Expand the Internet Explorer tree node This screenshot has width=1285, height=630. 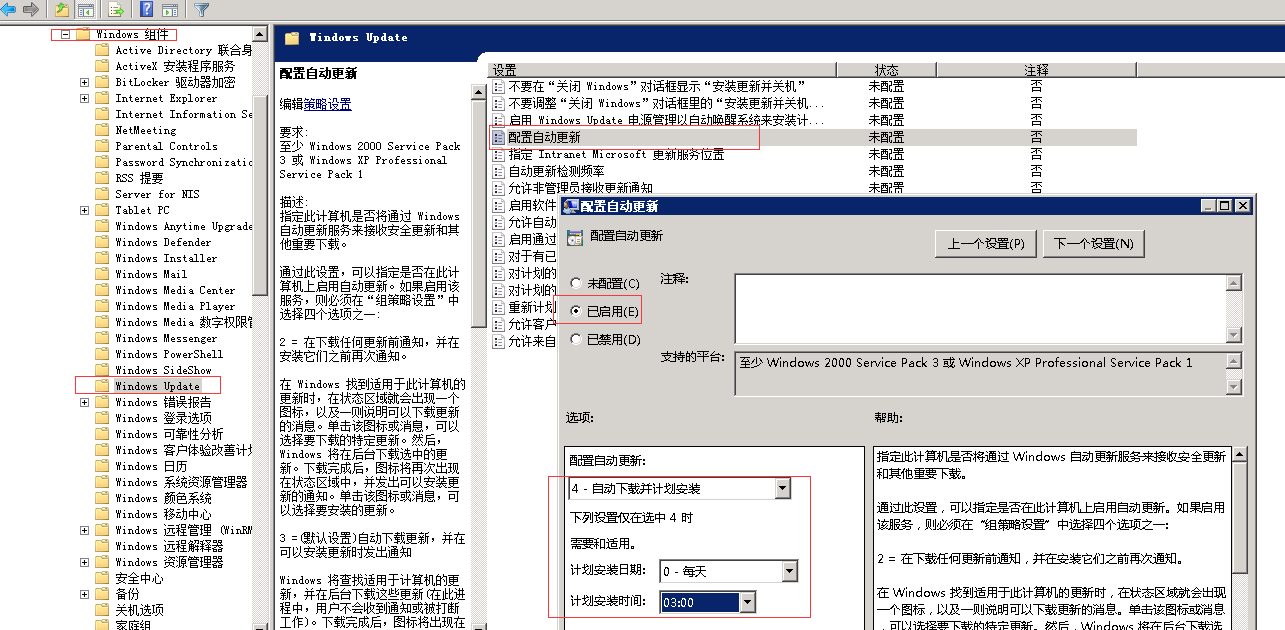coord(85,98)
